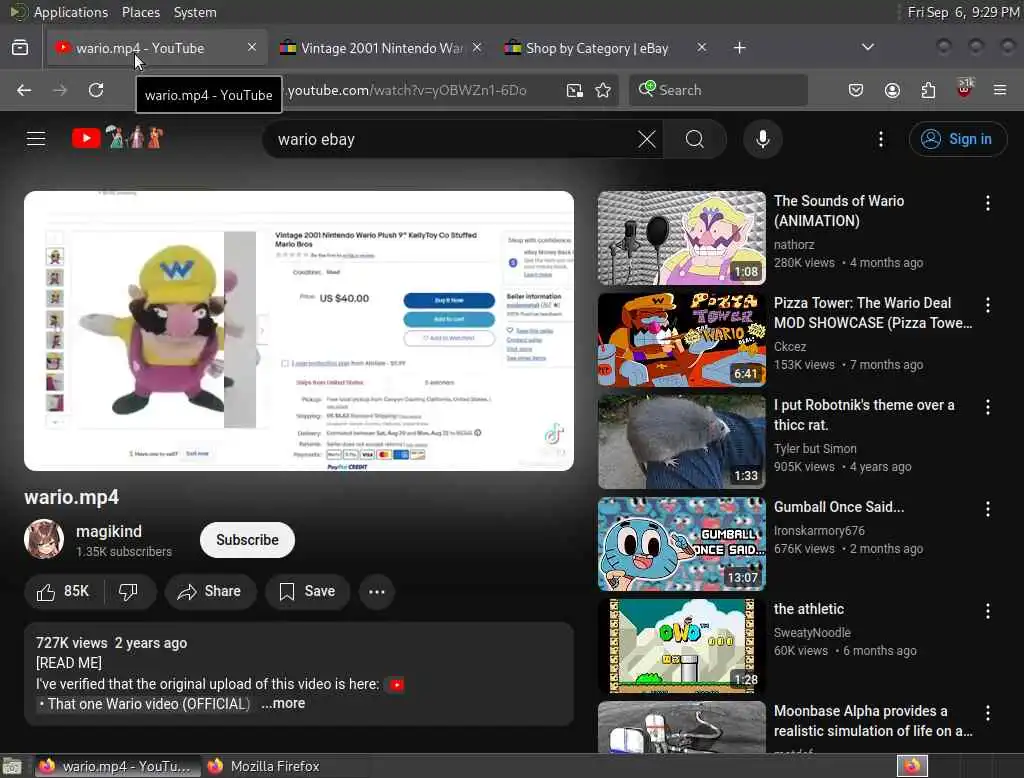Open more actions ellipsis under video
This screenshot has width=1024, height=778.
click(x=377, y=592)
